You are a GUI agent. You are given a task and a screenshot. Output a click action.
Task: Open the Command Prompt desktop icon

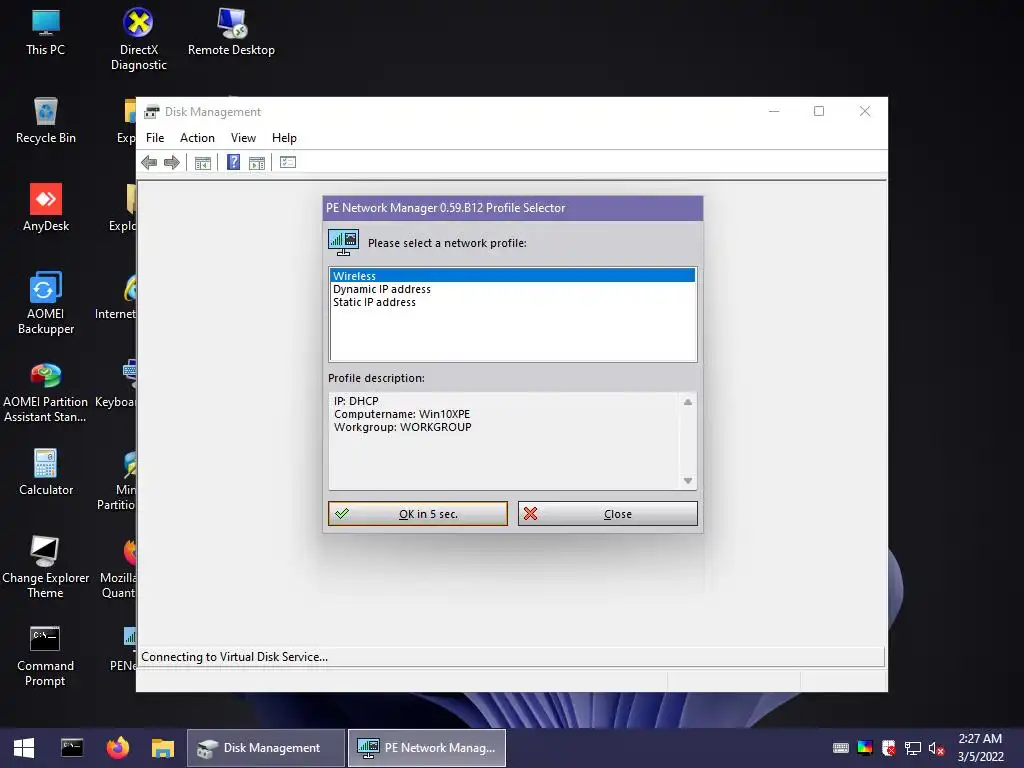[x=45, y=656]
